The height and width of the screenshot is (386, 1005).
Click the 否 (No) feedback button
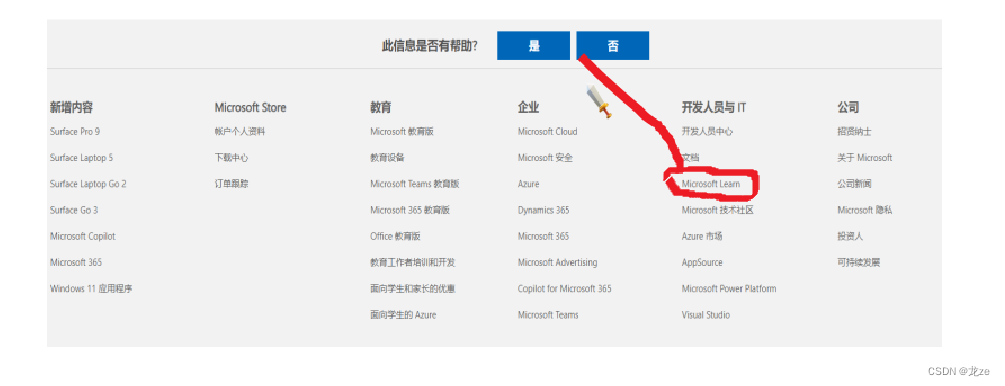(x=613, y=46)
